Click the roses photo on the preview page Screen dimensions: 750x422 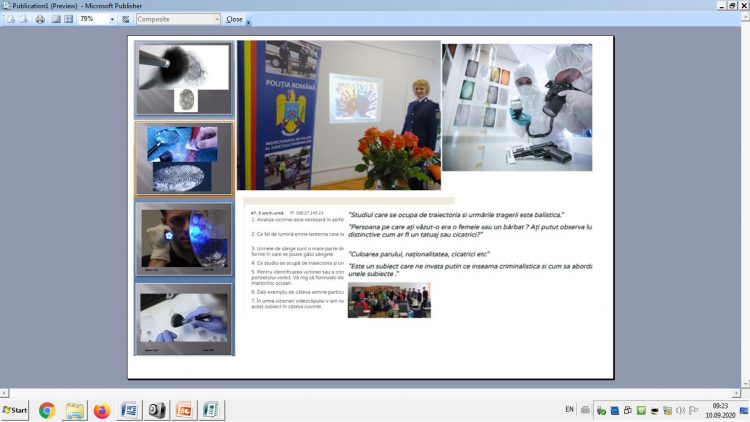tap(398, 157)
